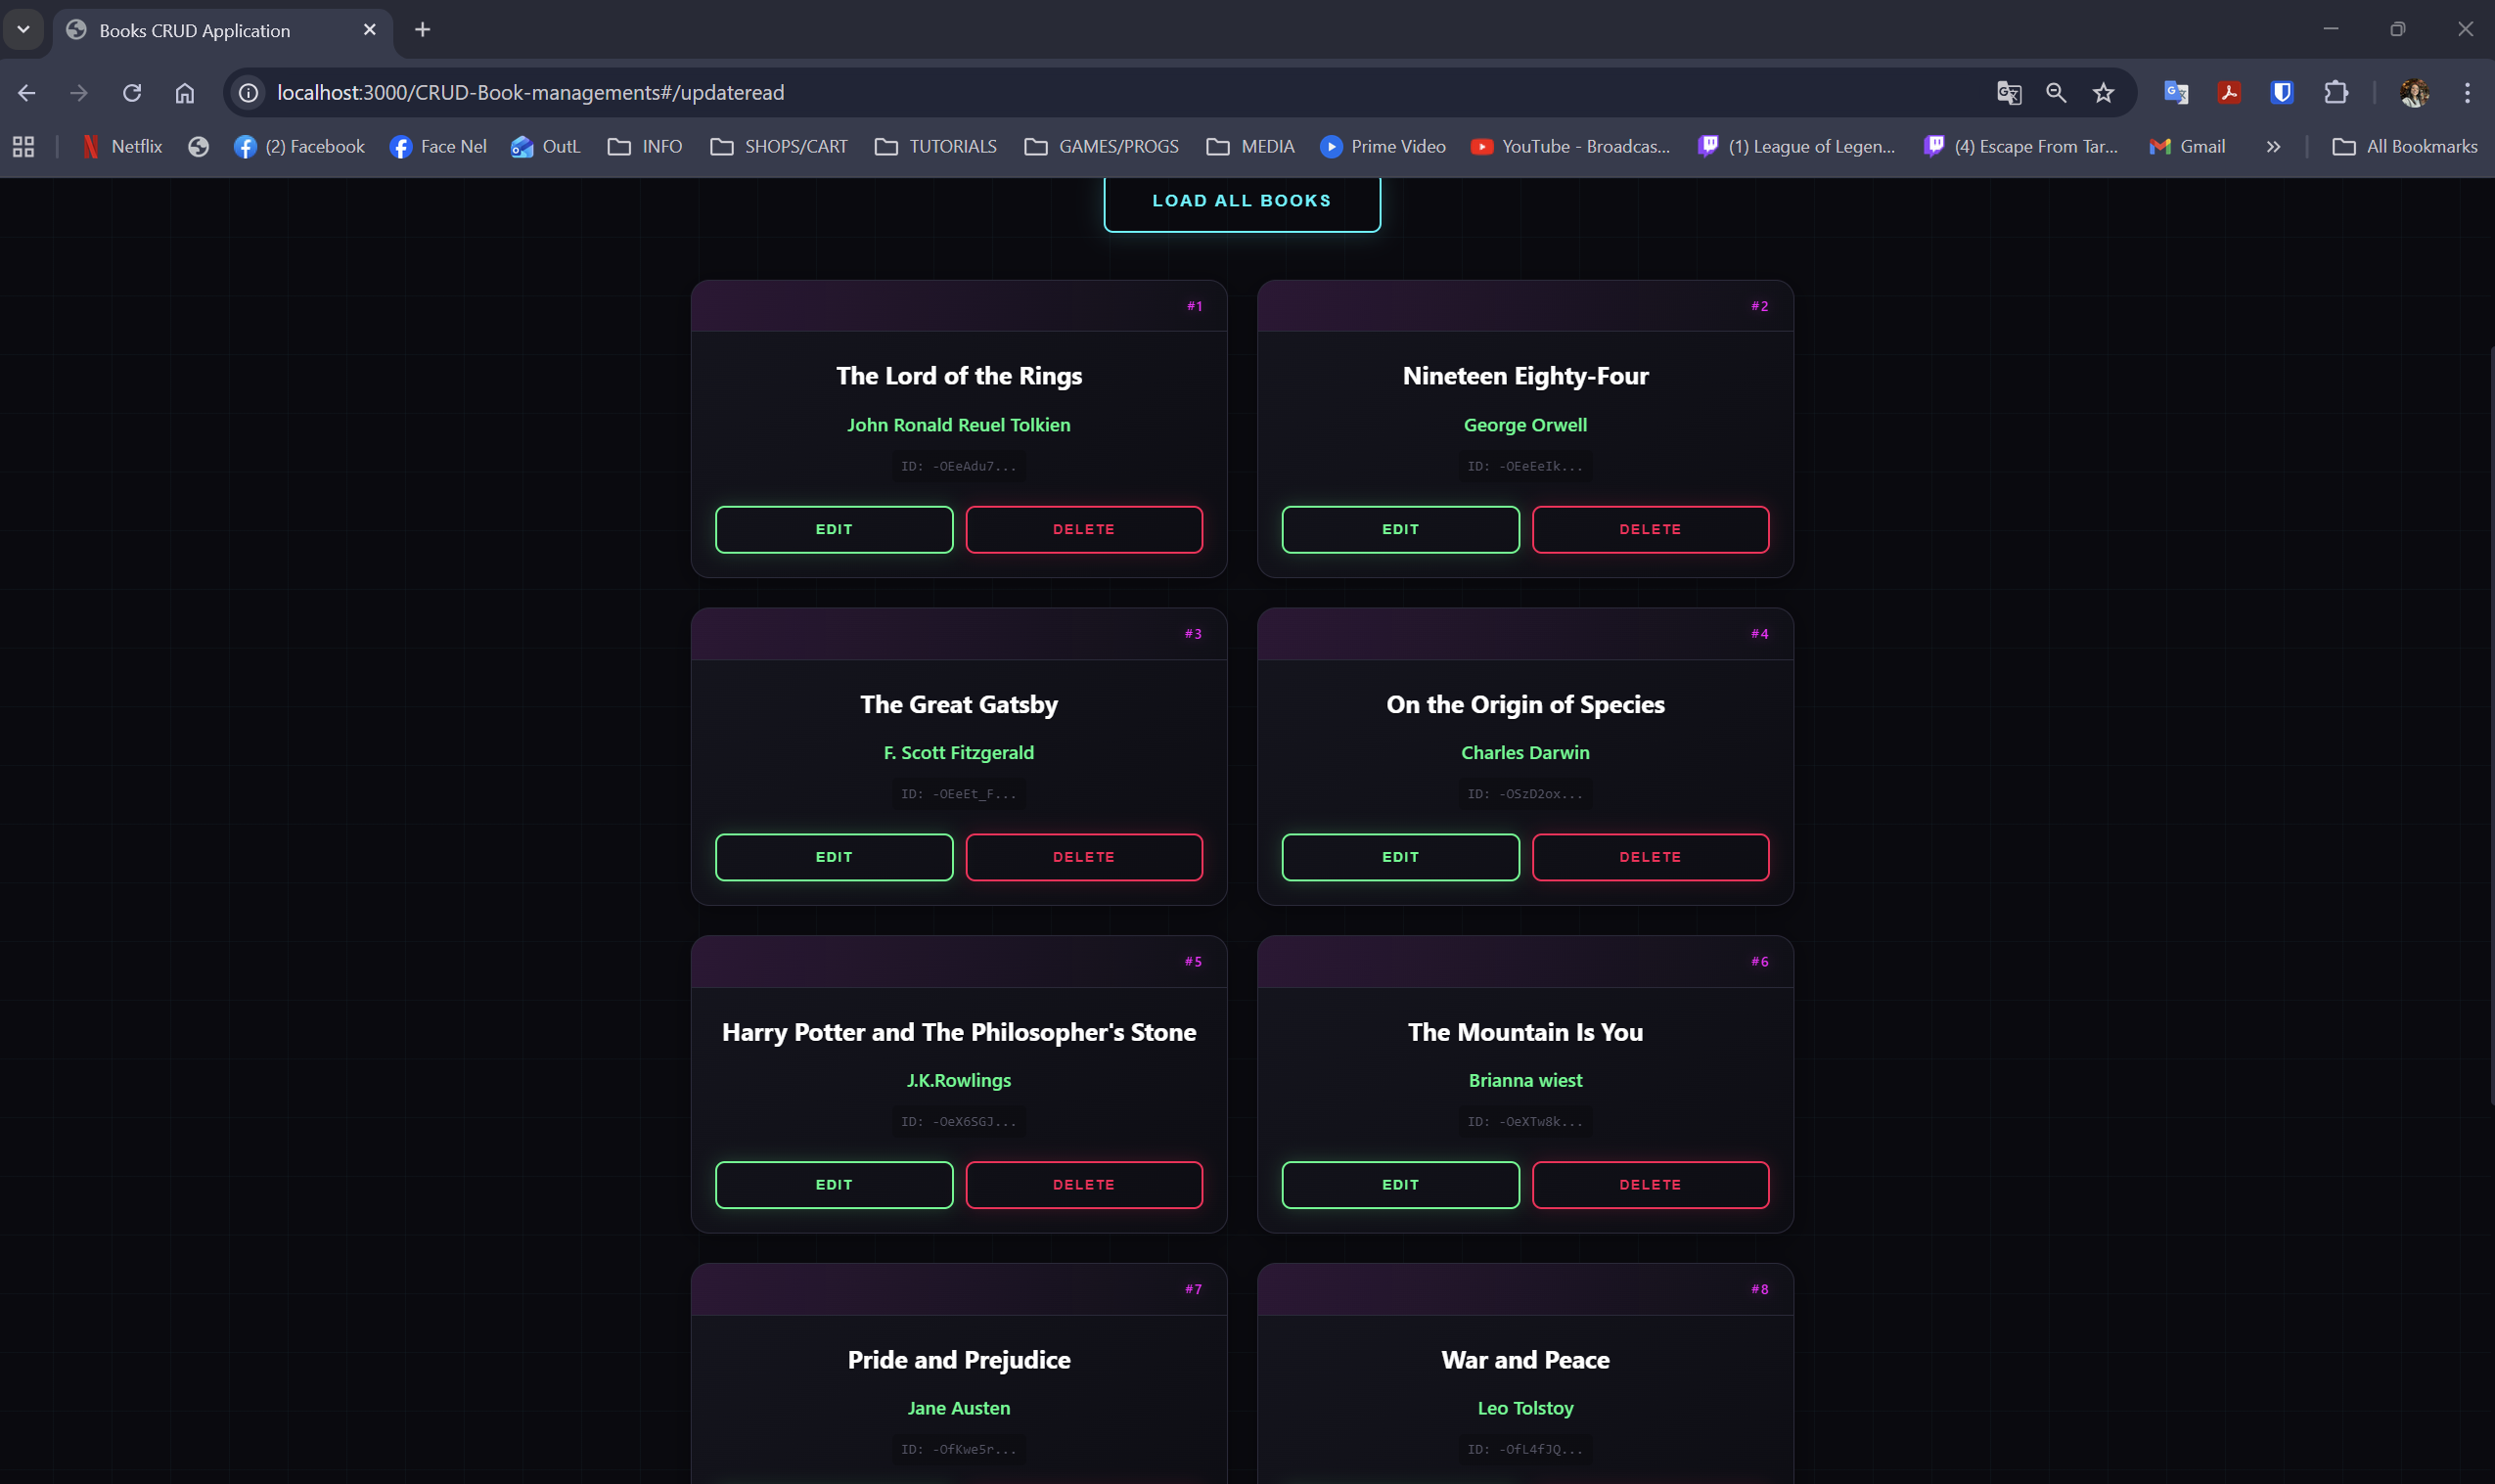The image size is (2495, 1484).
Task: Edit The Lord of the Rings book
Action: pyautogui.click(x=834, y=529)
